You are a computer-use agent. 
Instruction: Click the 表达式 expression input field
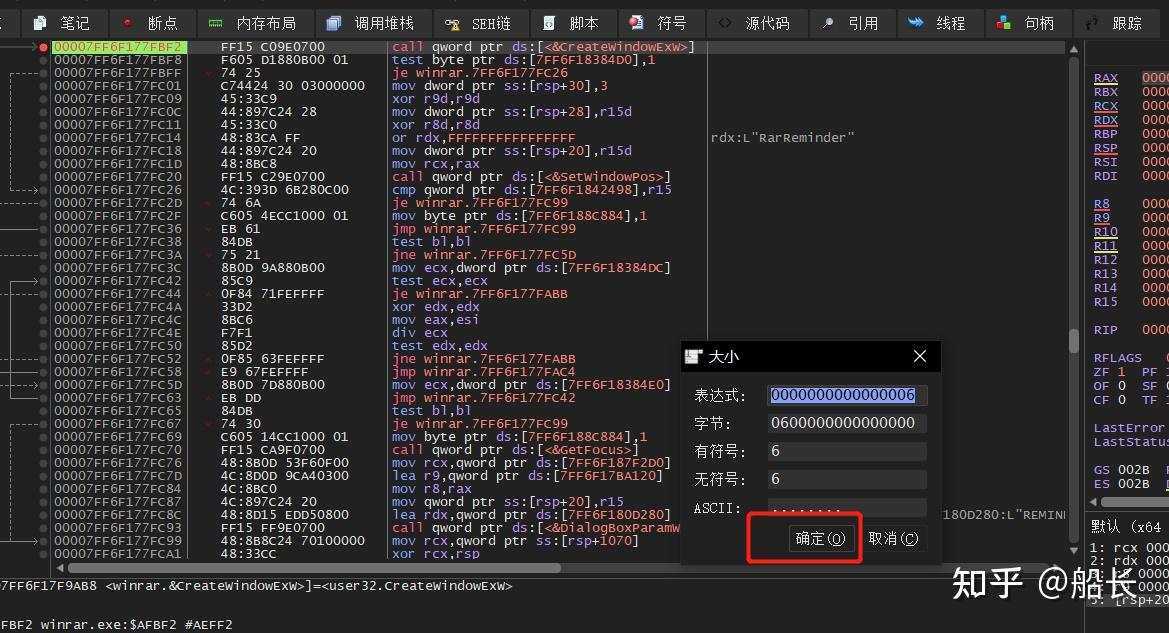[847, 395]
